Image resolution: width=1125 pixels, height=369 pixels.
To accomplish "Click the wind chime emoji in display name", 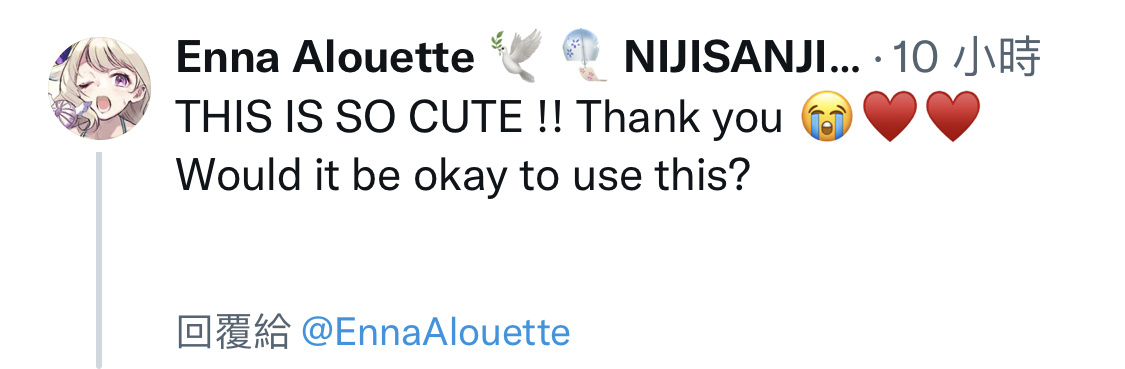I will pyautogui.click(x=584, y=56).
